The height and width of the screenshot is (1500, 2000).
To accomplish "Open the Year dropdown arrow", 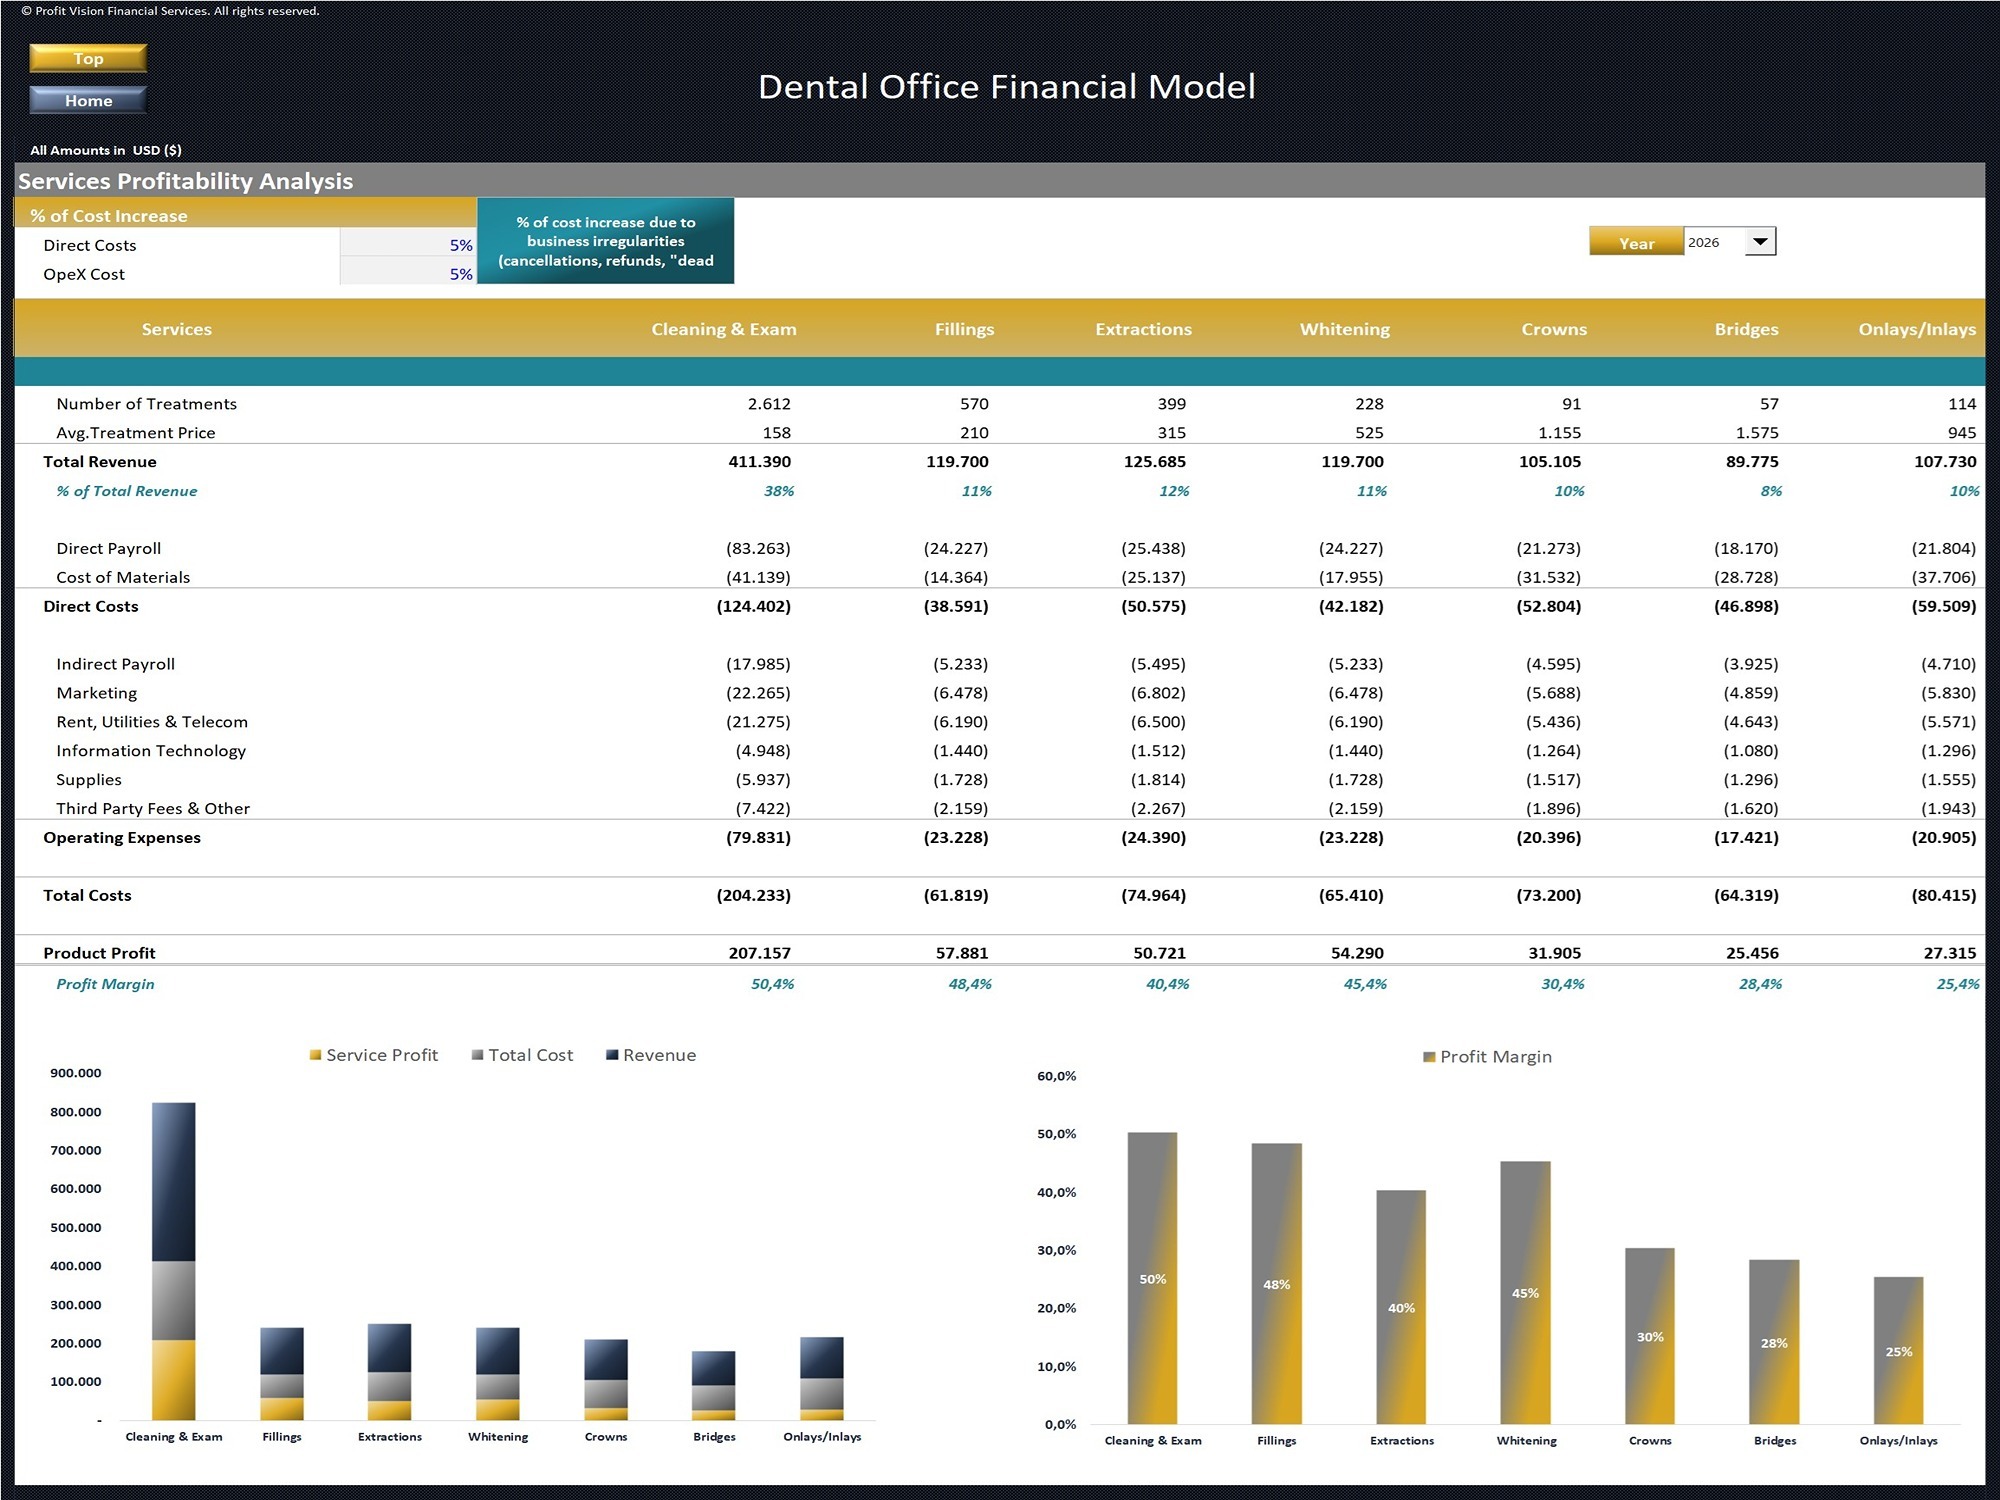I will click(1760, 242).
